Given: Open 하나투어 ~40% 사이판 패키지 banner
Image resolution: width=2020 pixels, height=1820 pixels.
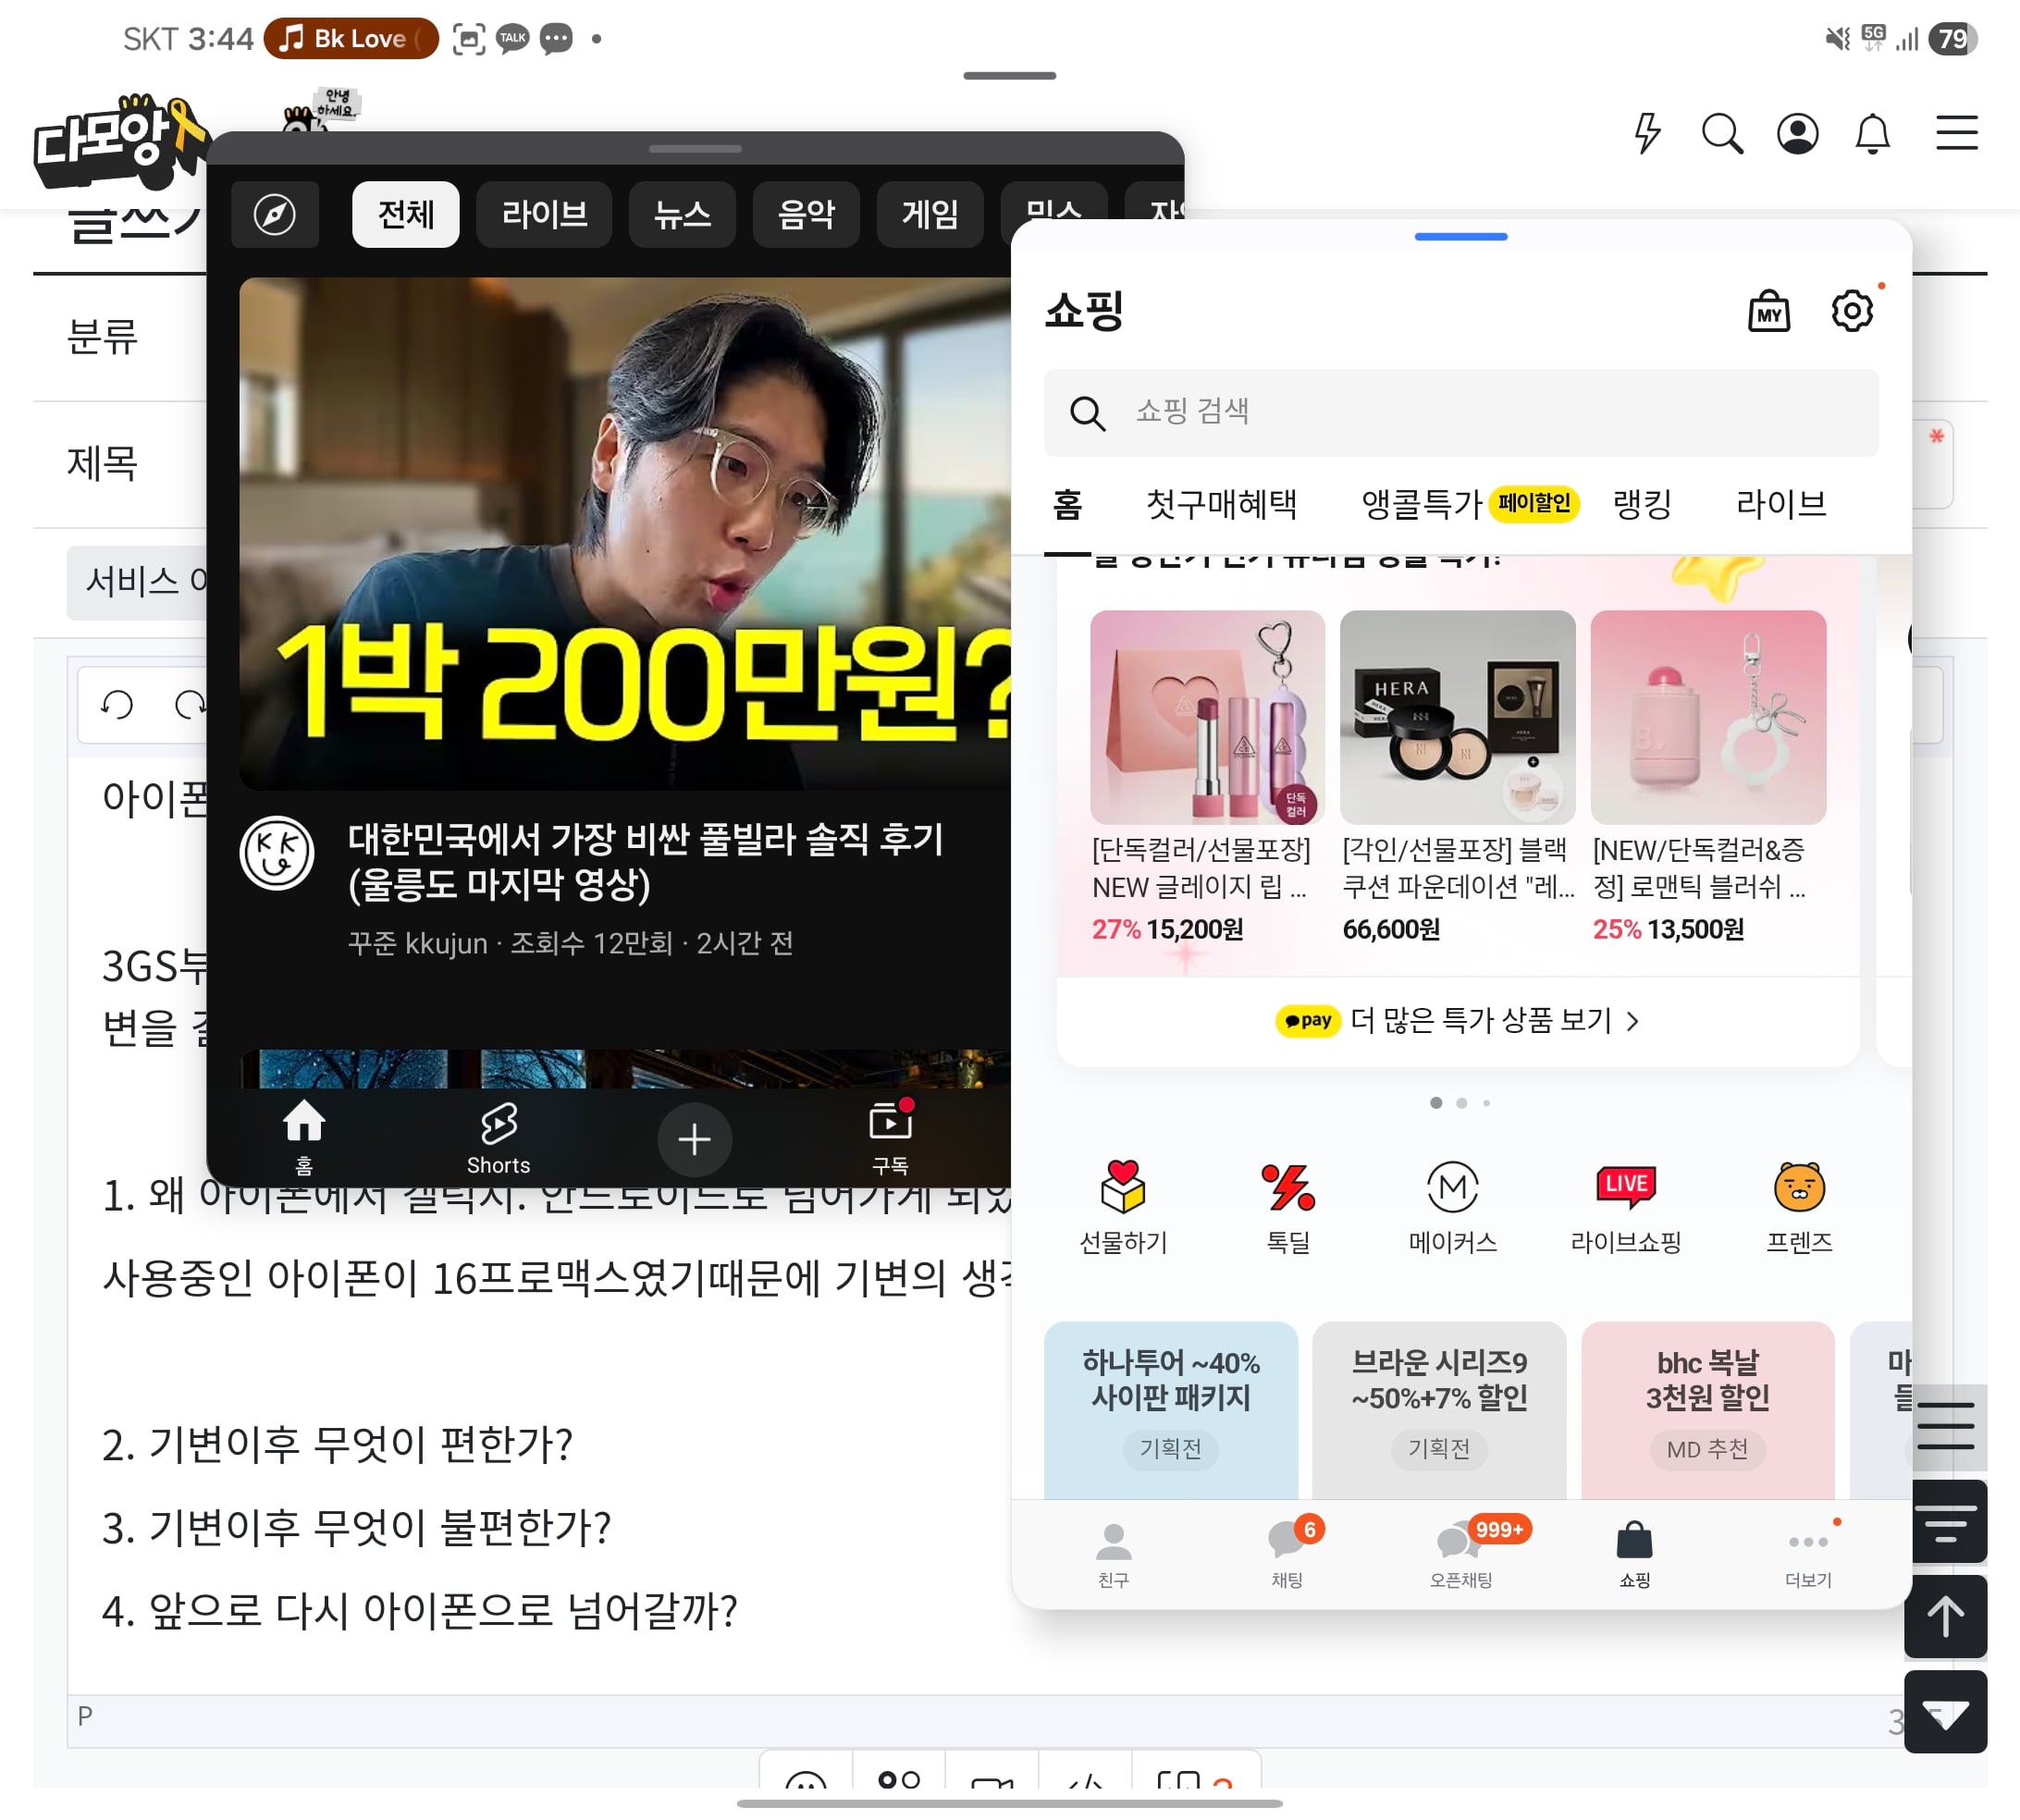Looking at the screenshot, I should point(1170,1410).
